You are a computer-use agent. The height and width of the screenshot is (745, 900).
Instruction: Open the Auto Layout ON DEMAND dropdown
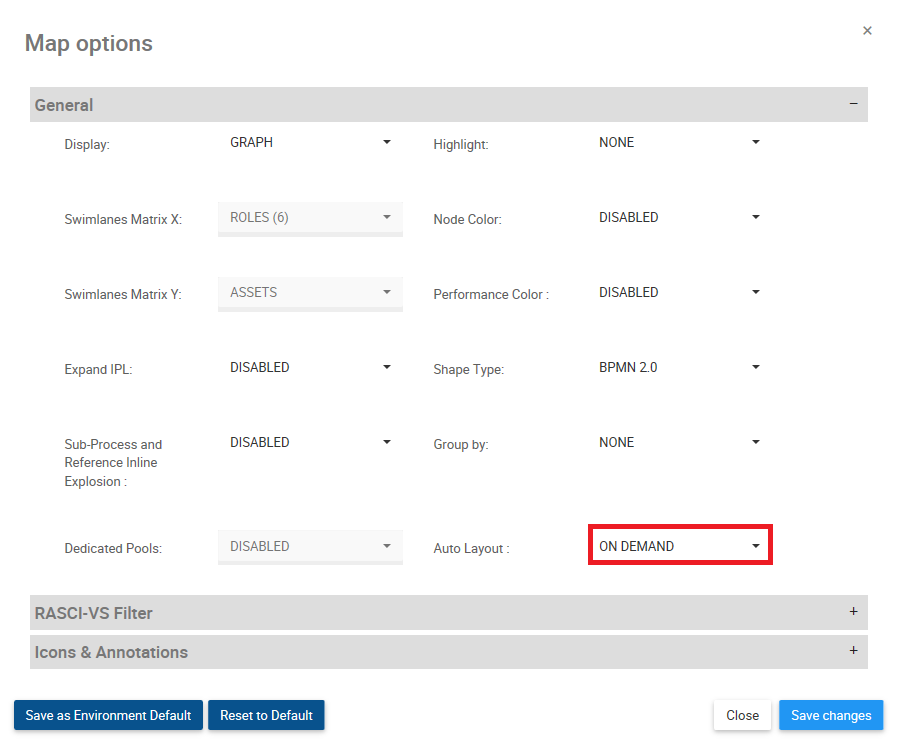(x=679, y=547)
